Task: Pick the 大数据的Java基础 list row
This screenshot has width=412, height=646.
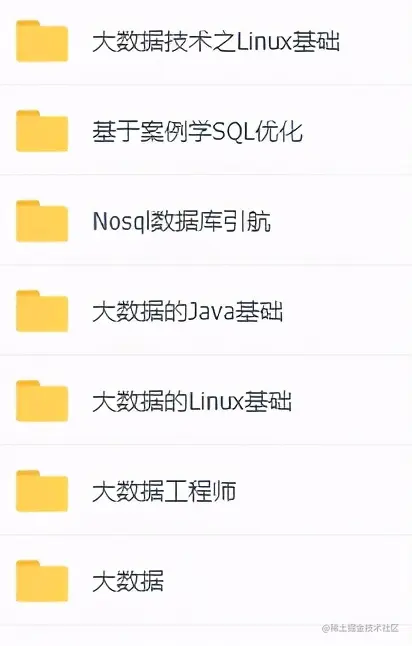Action: 206,310
